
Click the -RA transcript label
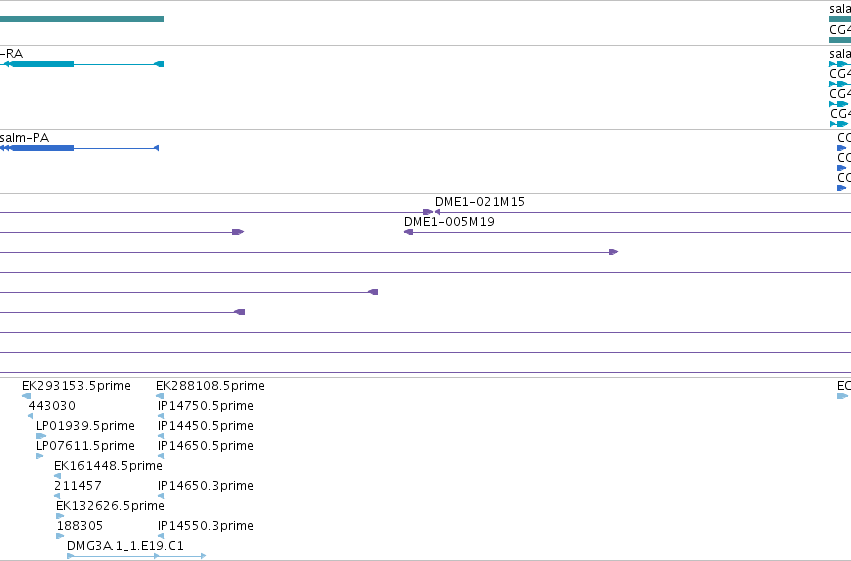click(x=11, y=54)
